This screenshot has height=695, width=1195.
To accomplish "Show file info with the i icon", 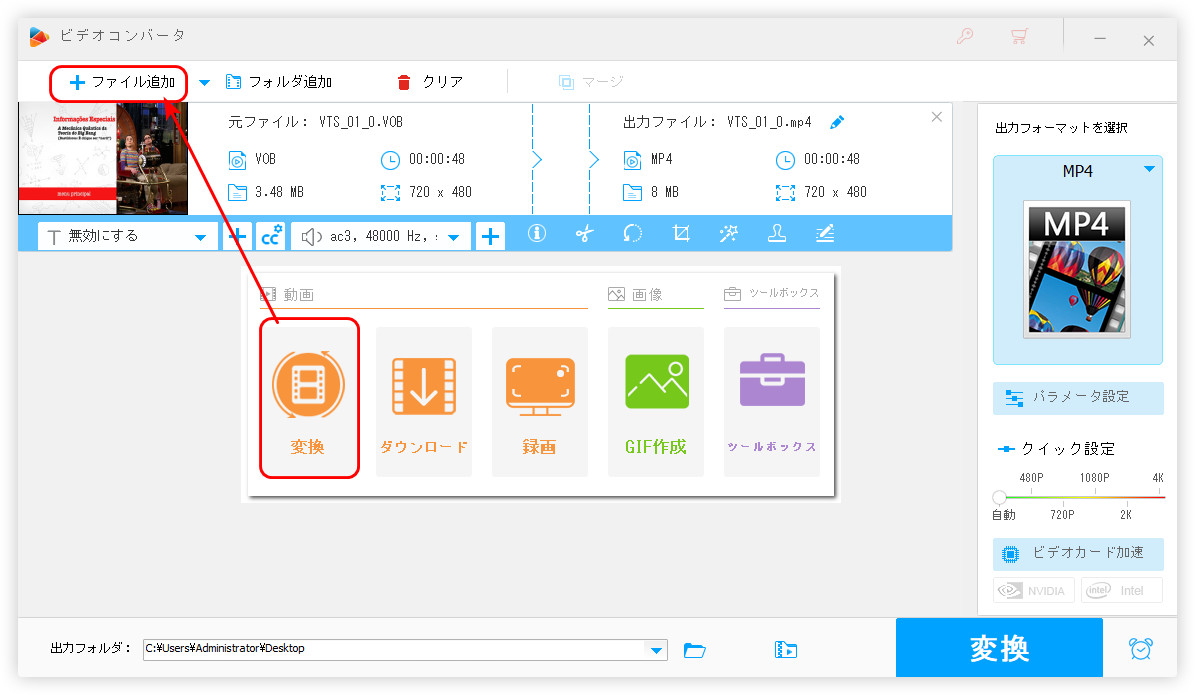I will pos(537,233).
